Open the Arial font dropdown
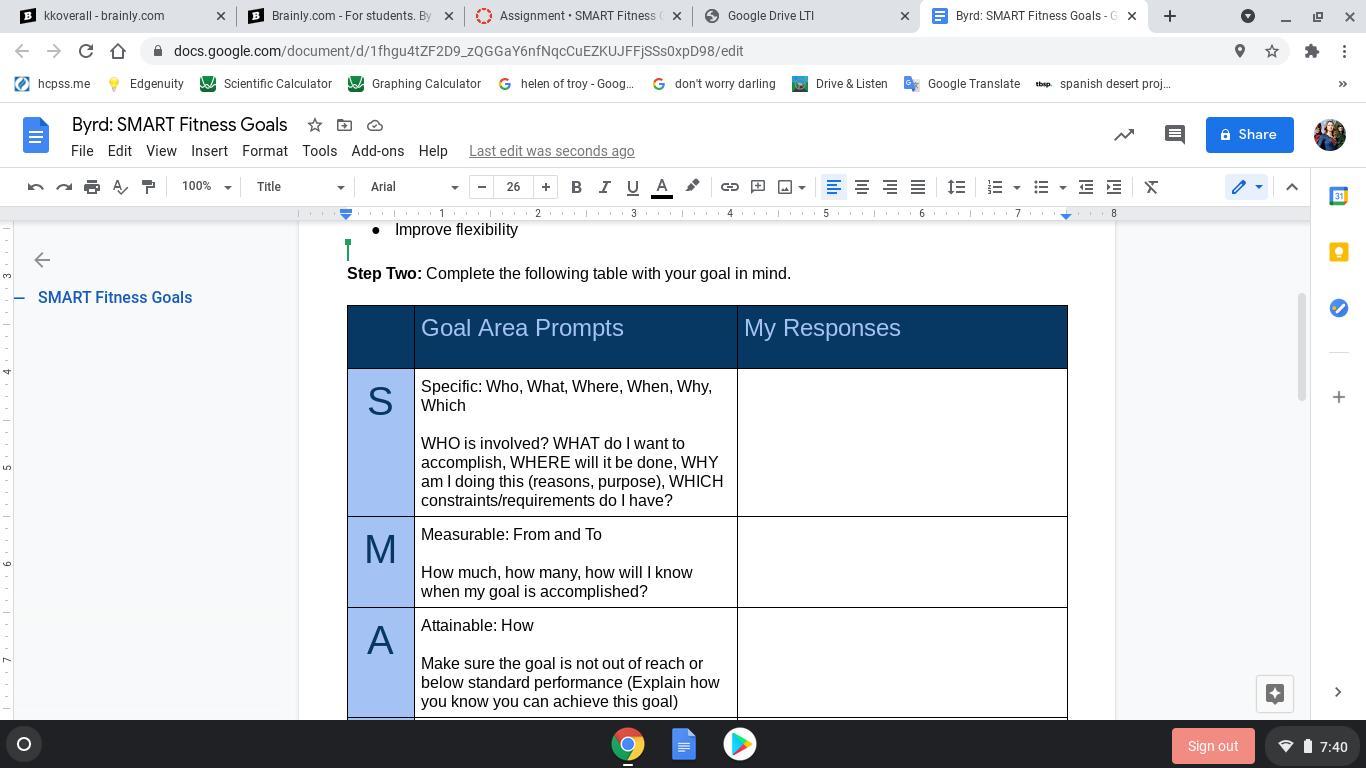 (x=414, y=187)
